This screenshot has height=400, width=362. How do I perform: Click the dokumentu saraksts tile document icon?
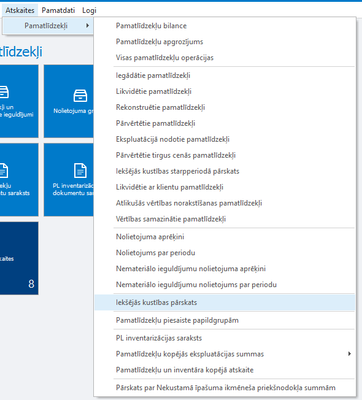point(4,171)
